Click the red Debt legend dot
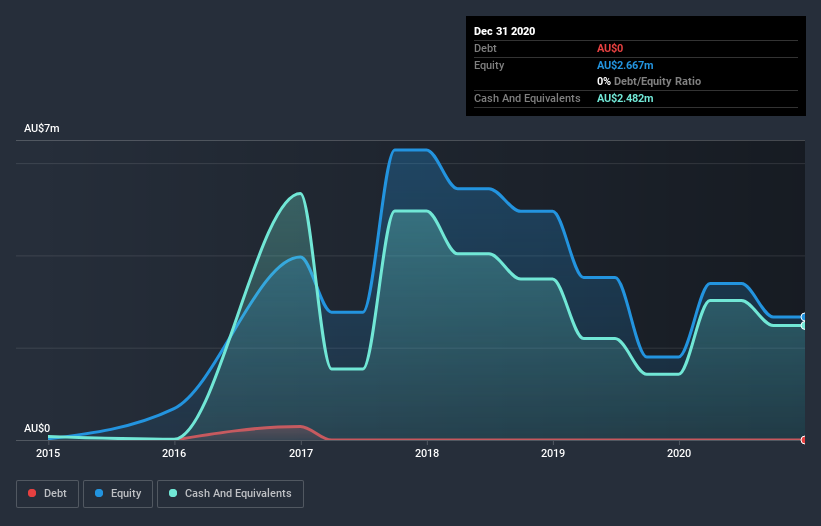Screen dimensions: 821x526 tap(32, 493)
